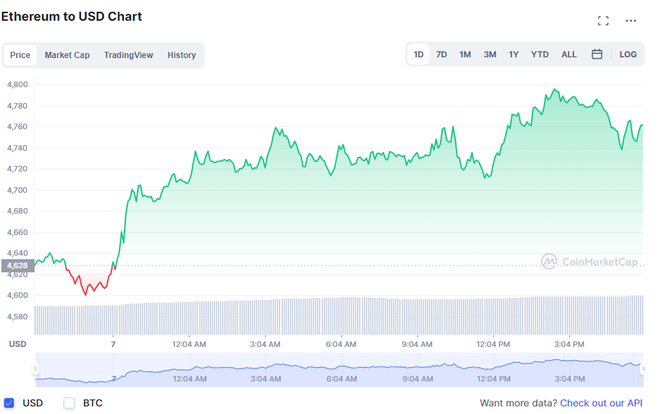Grab the right handle of range slider
Viewport: 660px width, 414px height.
pos(643,369)
